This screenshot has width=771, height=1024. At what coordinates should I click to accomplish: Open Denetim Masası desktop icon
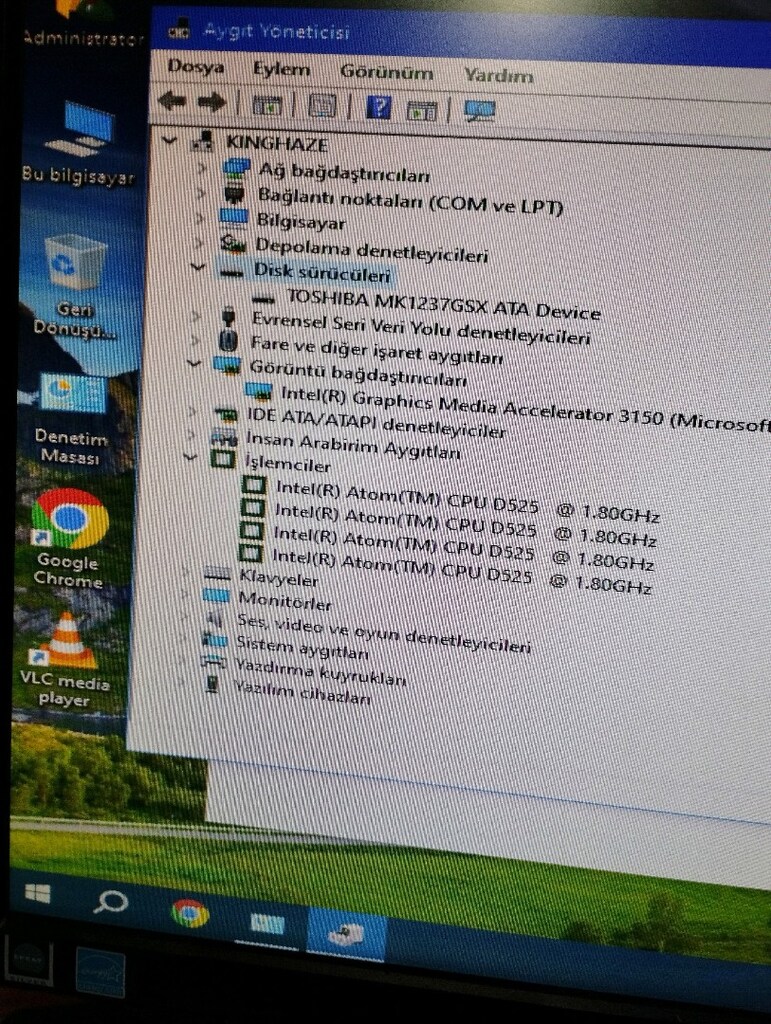click(71, 420)
